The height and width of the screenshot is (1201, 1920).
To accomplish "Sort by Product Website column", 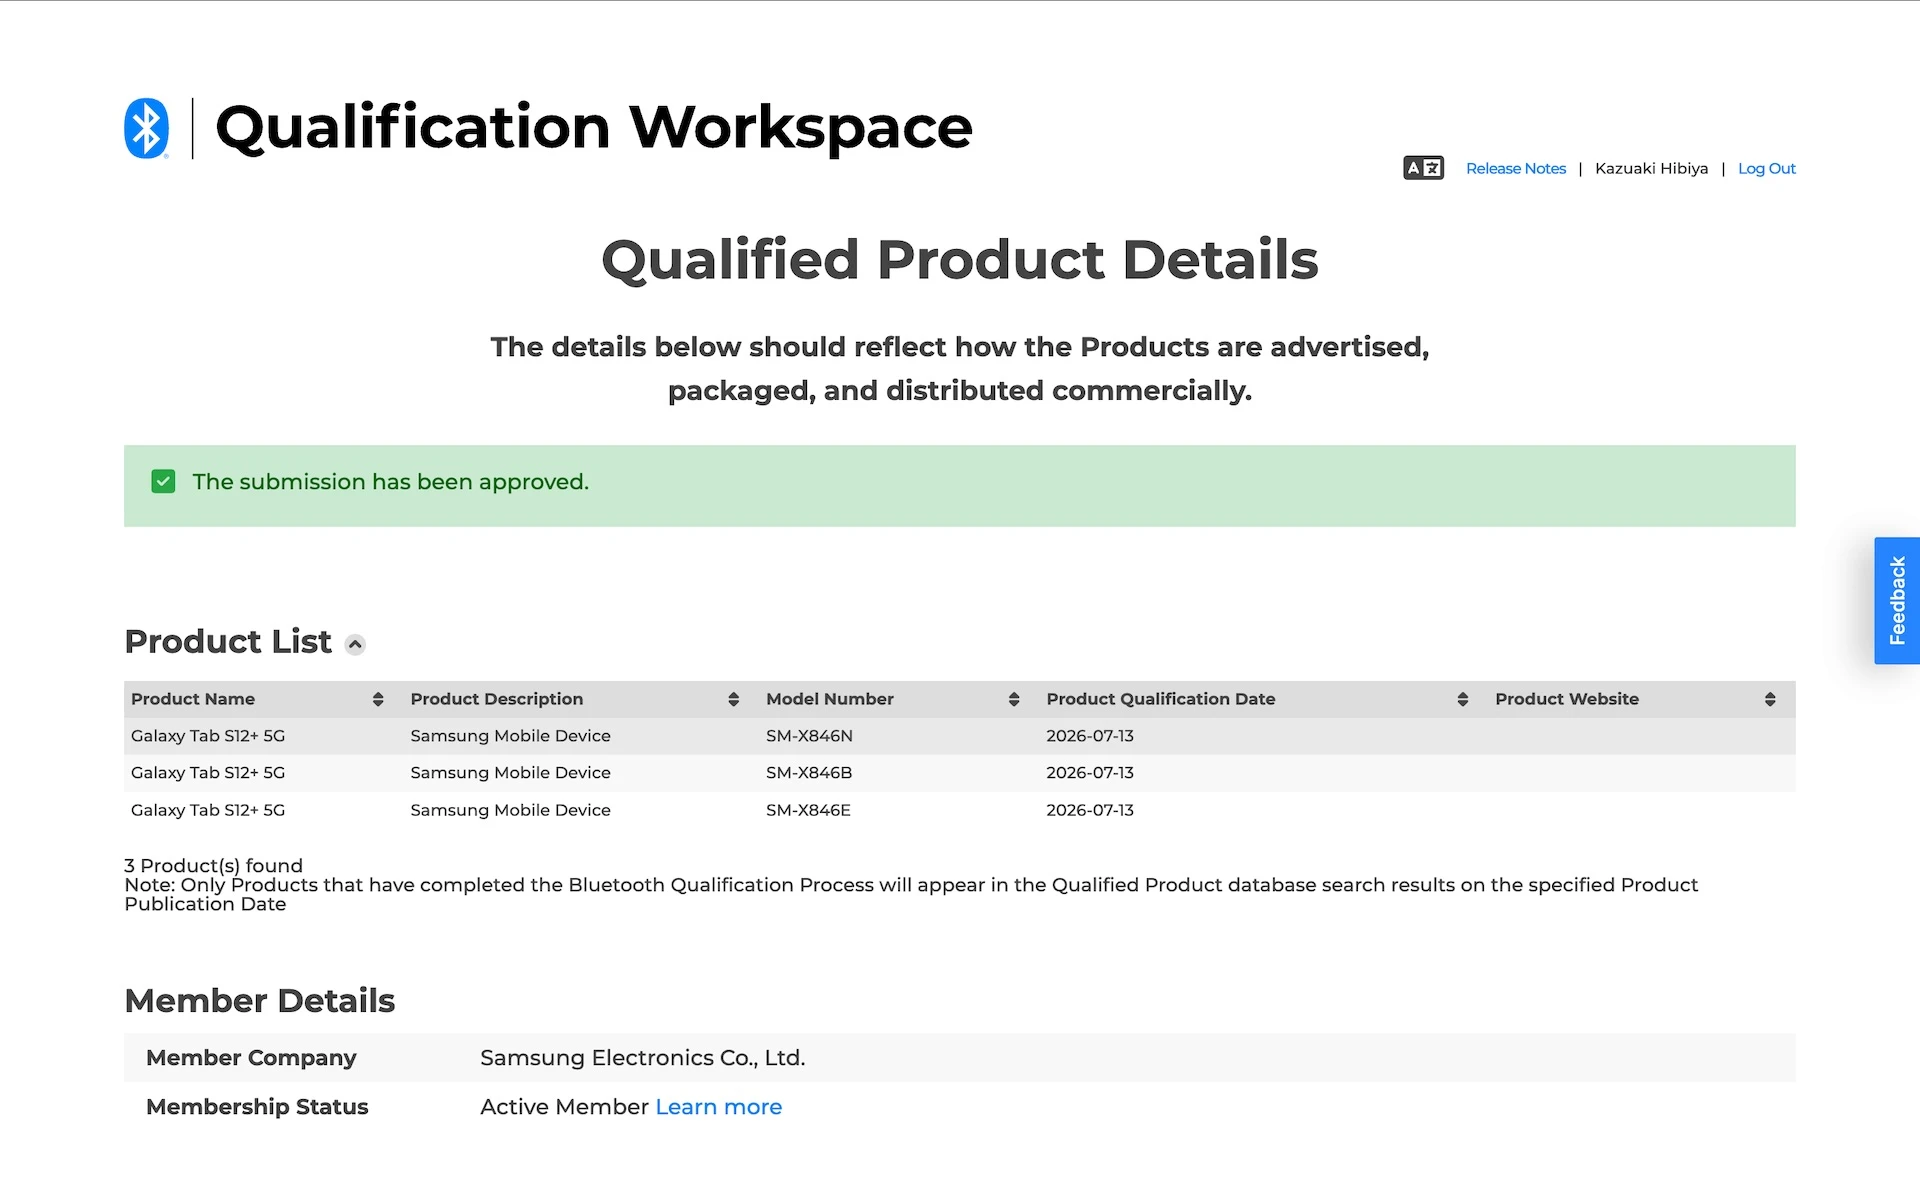I will pyautogui.click(x=1770, y=699).
